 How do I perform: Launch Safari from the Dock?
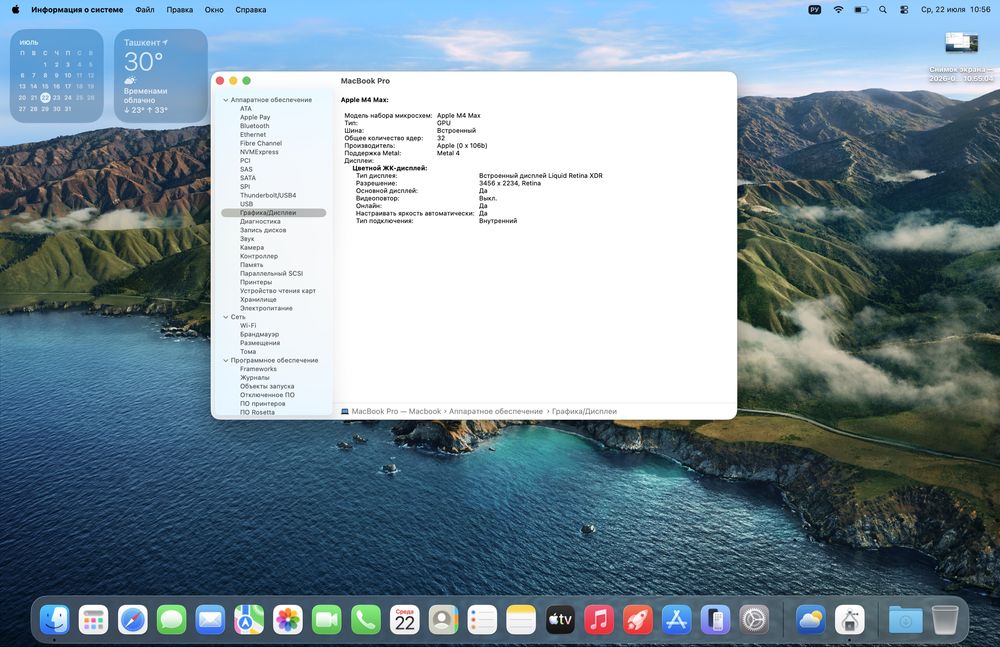(133, 620)
